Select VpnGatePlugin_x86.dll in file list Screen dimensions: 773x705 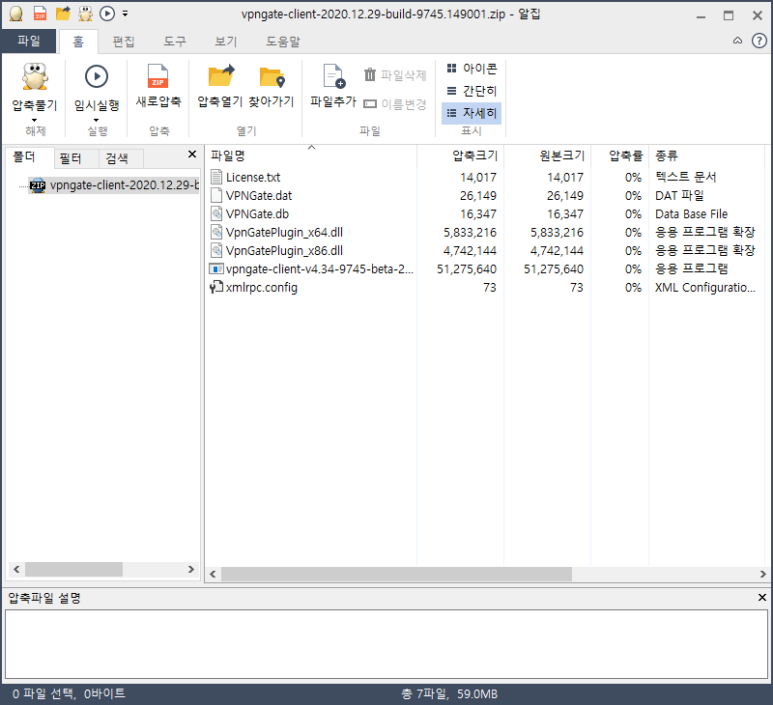[485, 250]
